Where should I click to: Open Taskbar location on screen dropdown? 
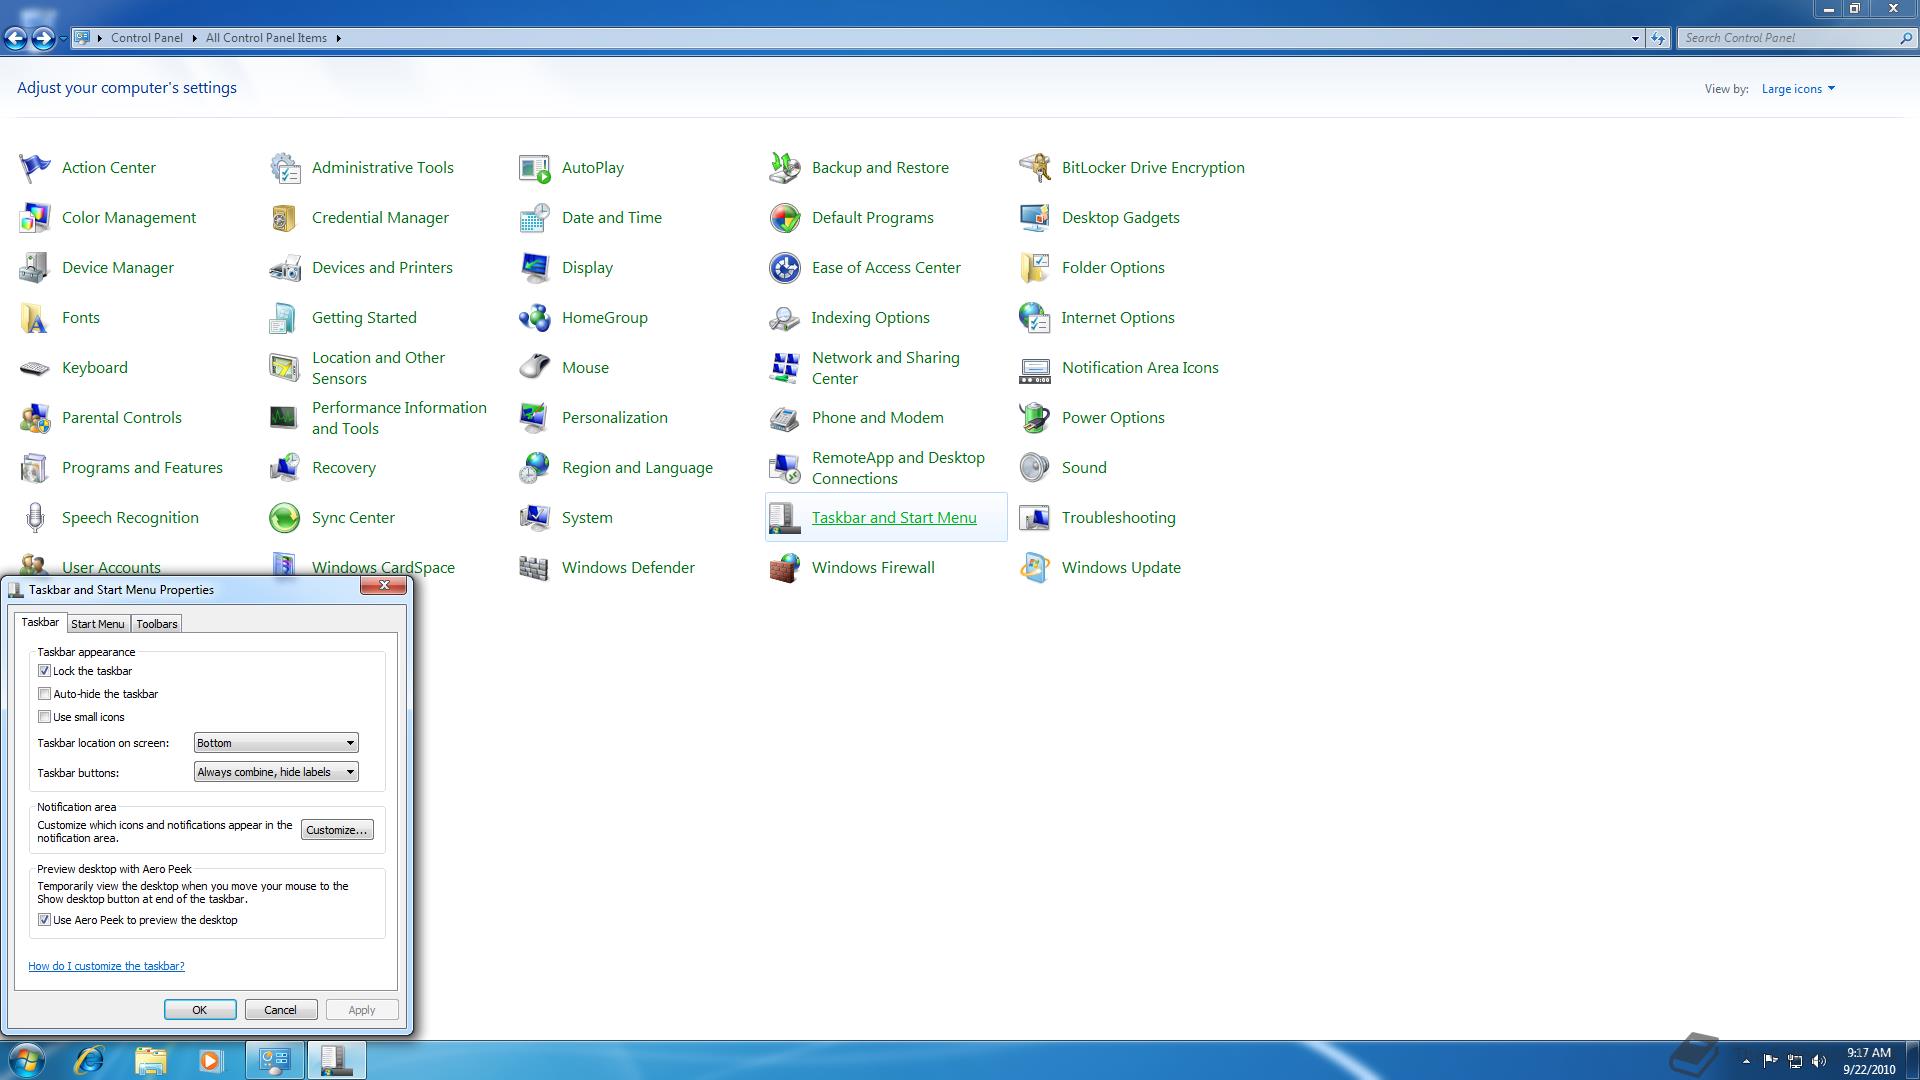coord(276,743)
